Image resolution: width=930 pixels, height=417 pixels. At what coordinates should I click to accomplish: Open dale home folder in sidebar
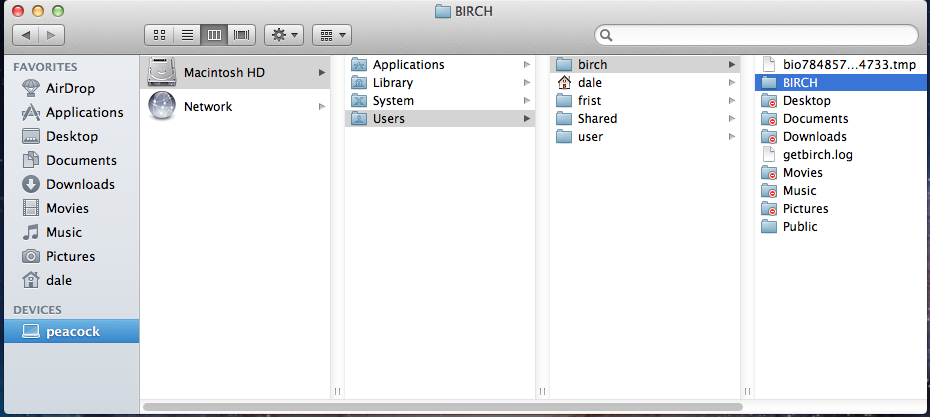click(x=59, y=280)
